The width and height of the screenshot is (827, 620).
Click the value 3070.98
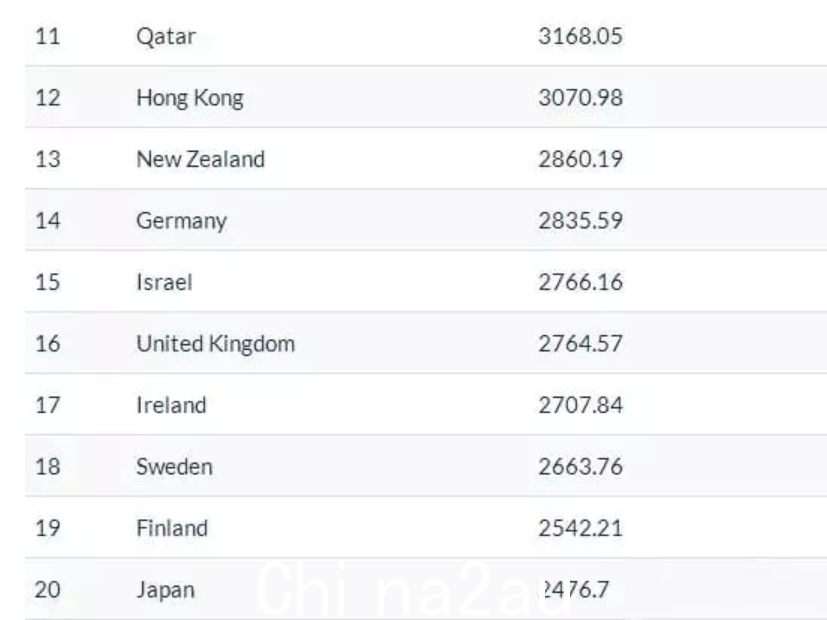580,98
